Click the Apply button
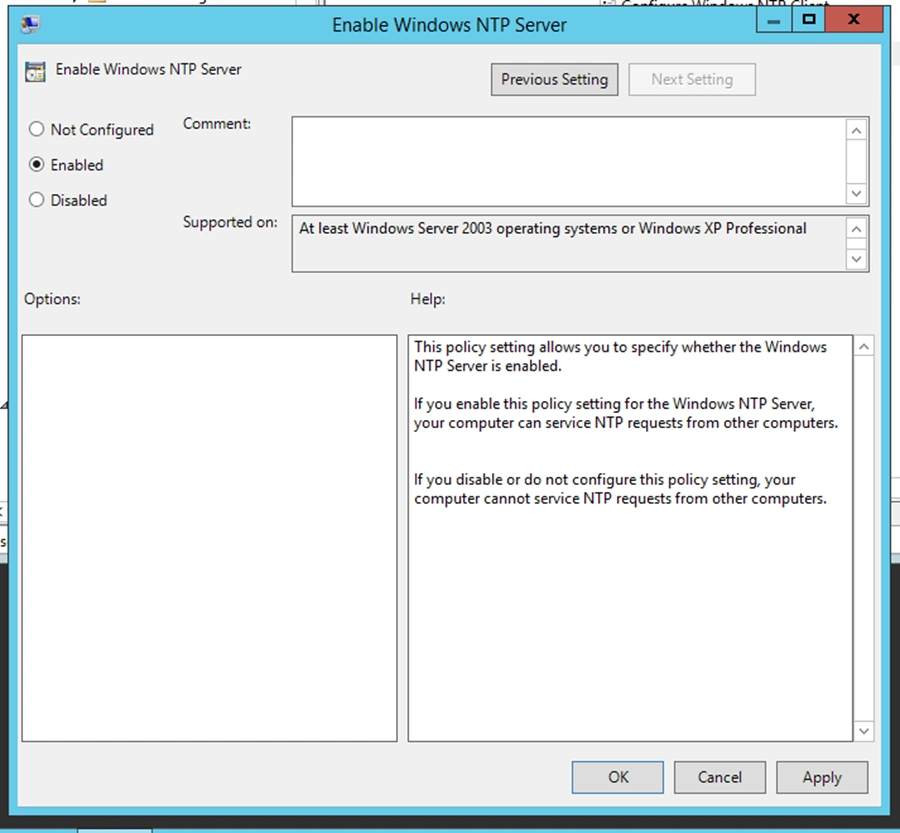The height and width of the screenshot is (833, 900). (822, 777)
